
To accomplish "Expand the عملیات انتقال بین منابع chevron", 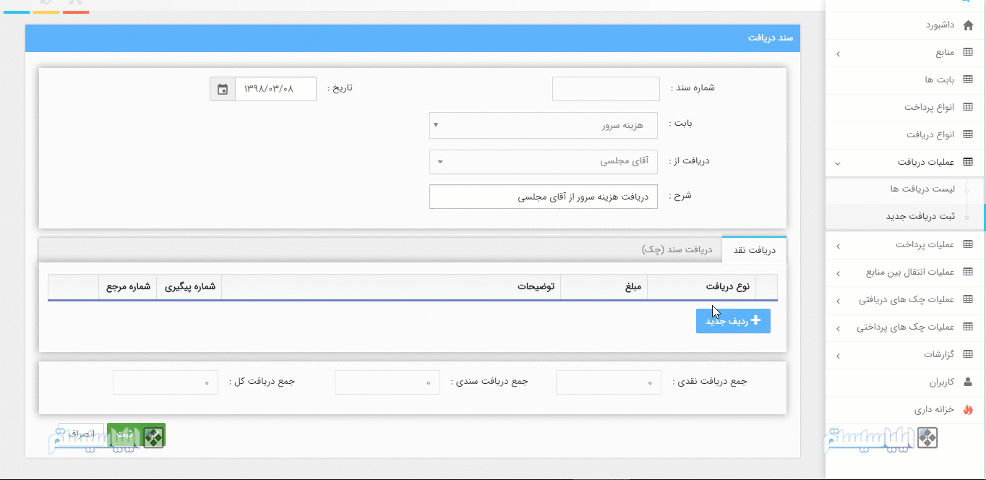I will tap(838, 274).
